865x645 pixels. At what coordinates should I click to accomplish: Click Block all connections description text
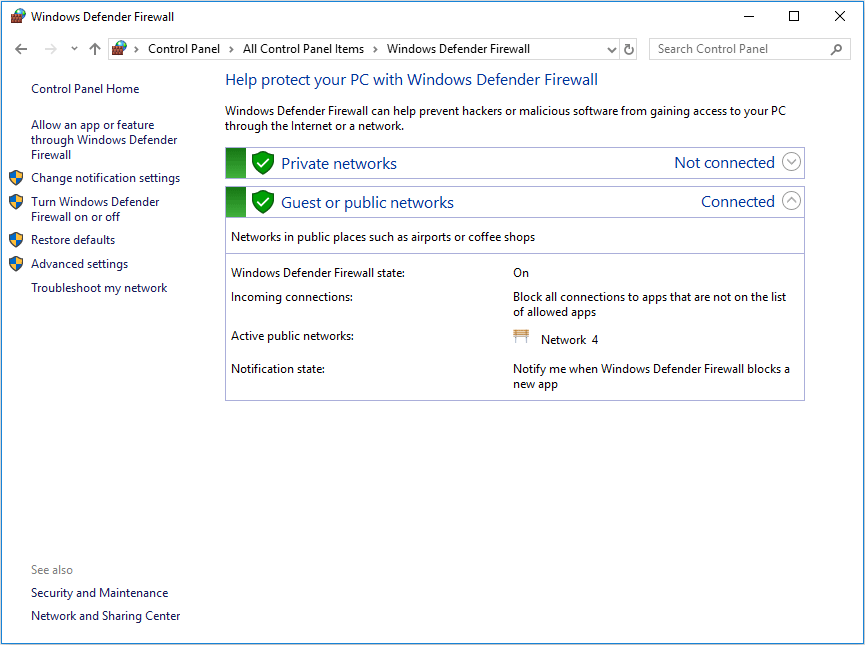coord(649,305)
